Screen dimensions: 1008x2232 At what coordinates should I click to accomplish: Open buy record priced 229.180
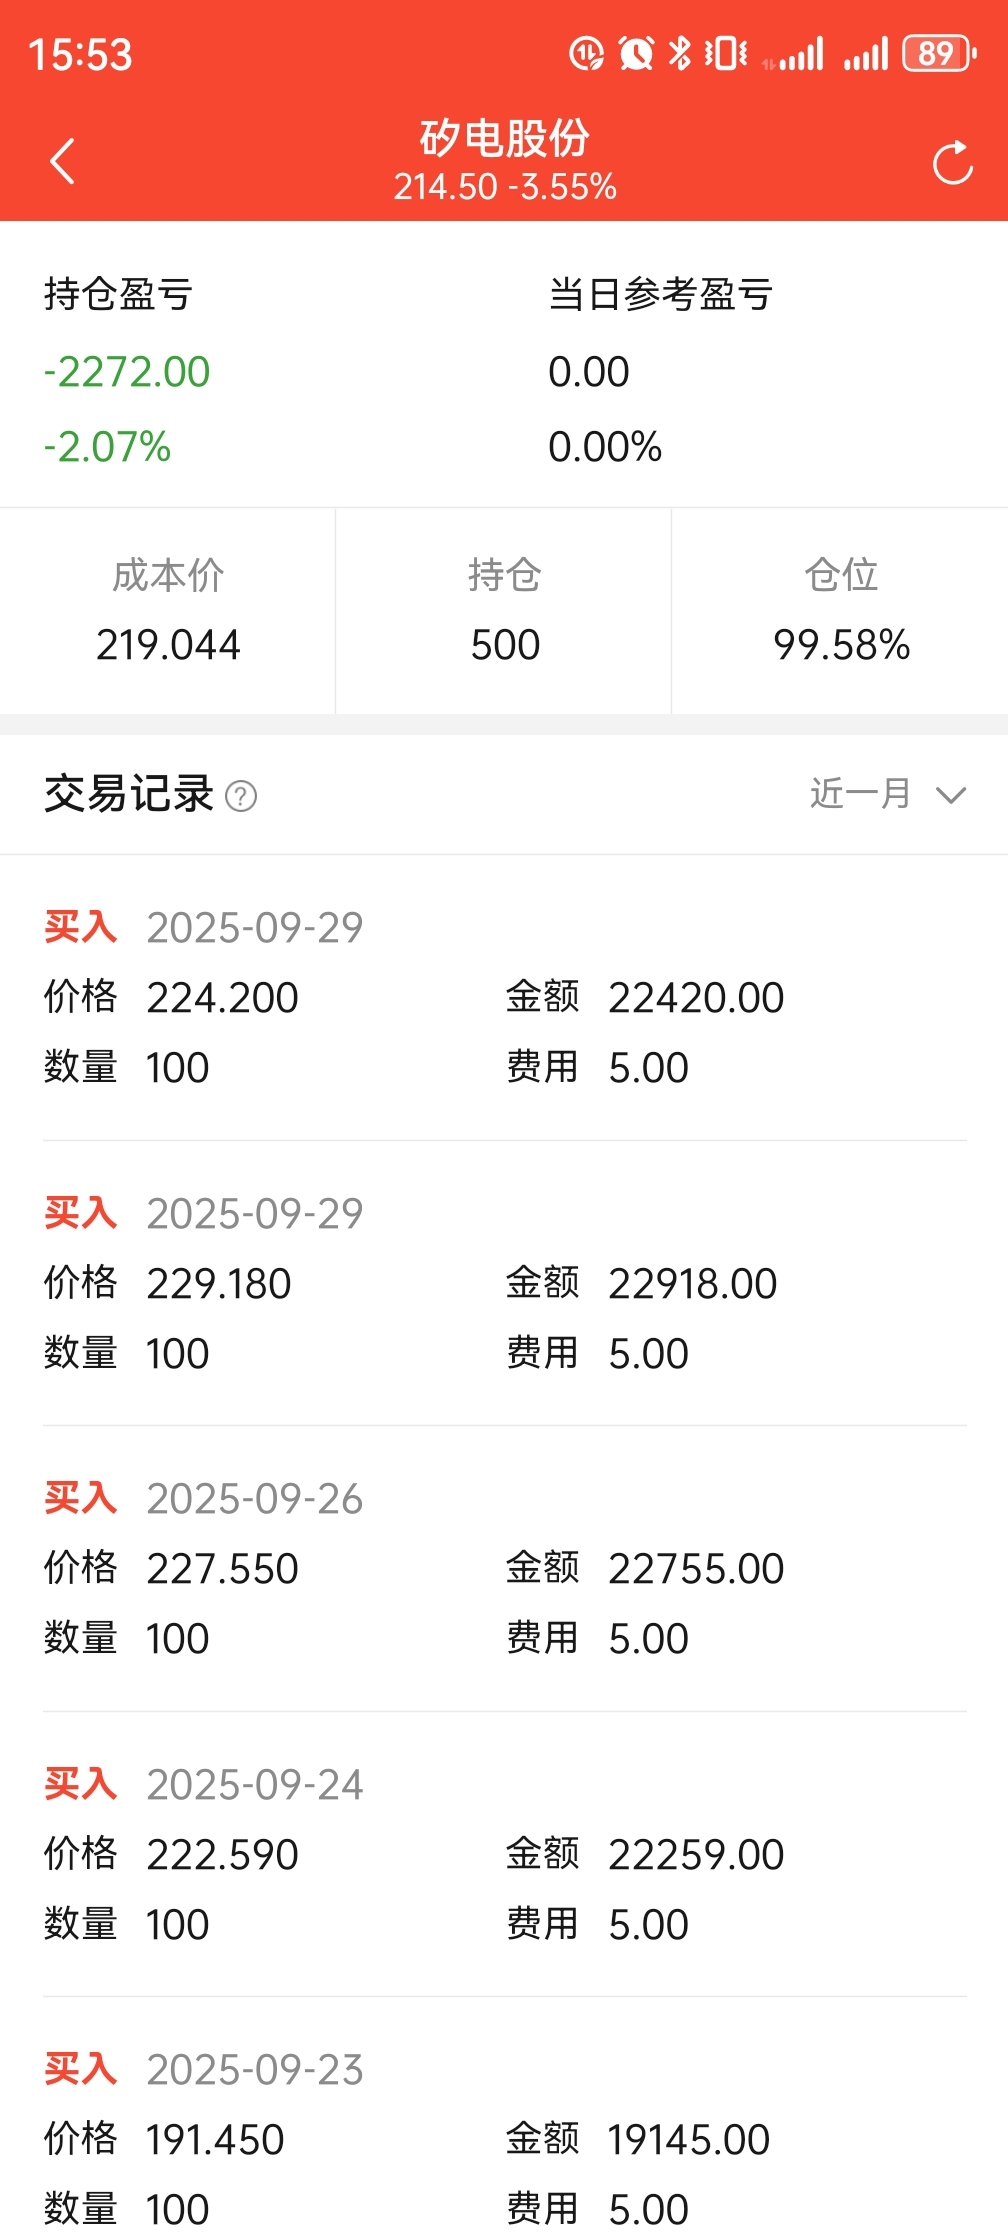pos(504,1283)
